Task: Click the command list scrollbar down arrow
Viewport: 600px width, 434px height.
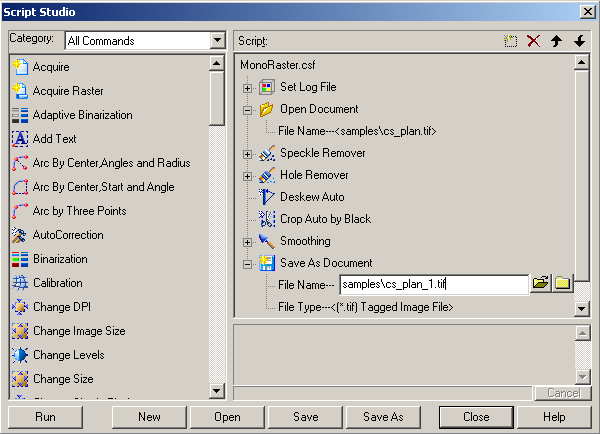Action: [x=217, y=391]
